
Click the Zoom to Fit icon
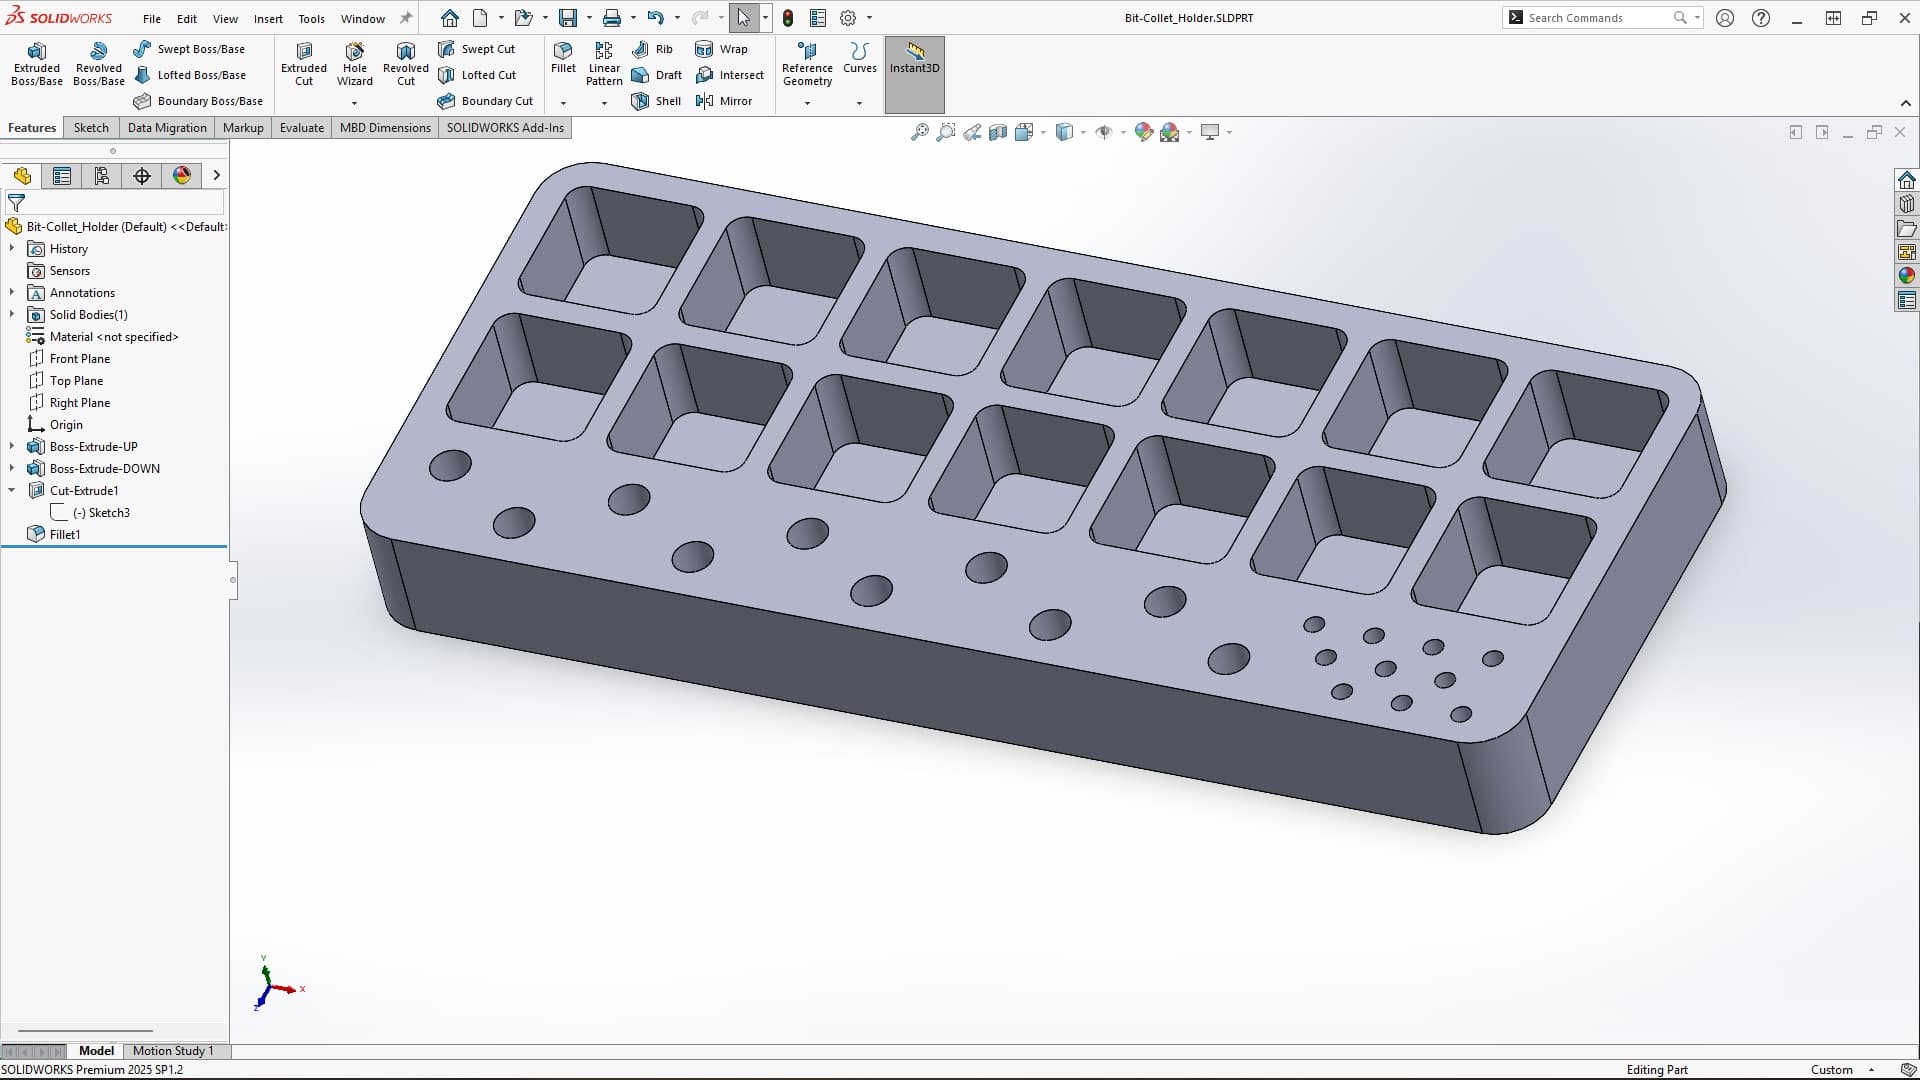tap(919, 132)
